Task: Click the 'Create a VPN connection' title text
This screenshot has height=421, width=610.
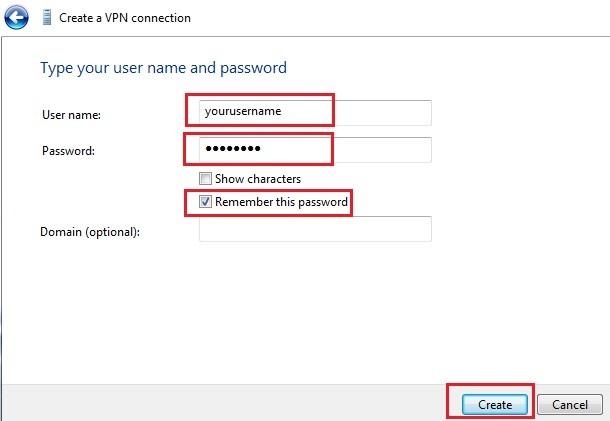Action: 125,18
